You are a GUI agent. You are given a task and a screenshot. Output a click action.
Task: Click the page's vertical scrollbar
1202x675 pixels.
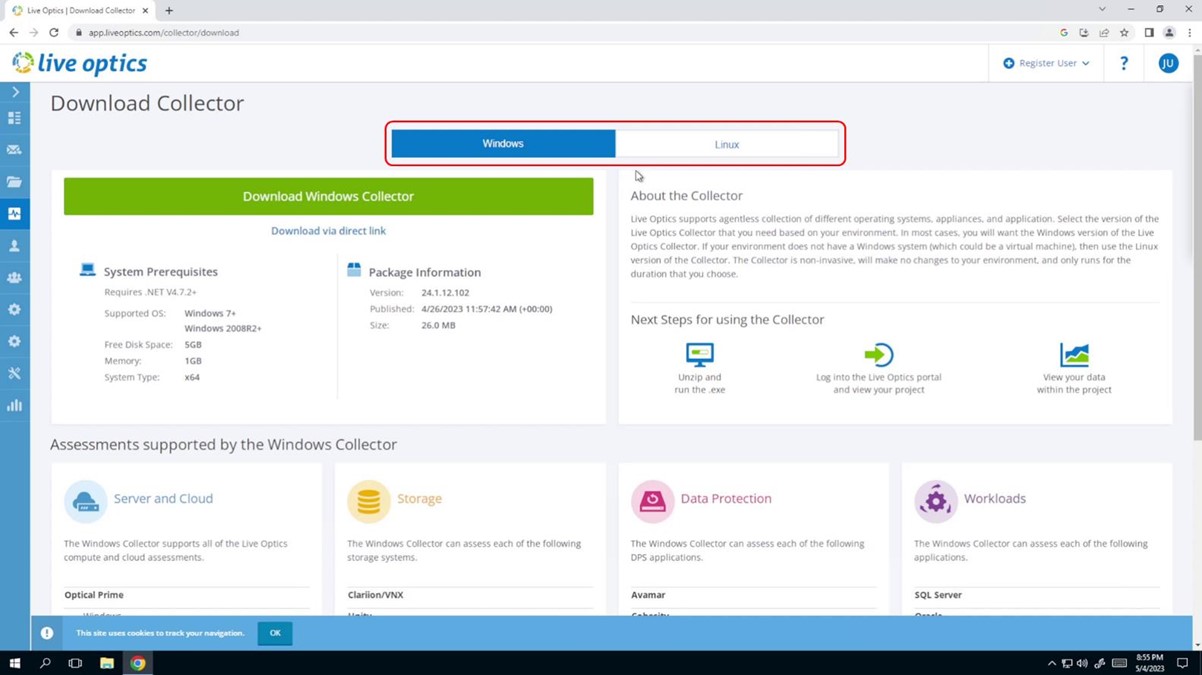pos(1196,260)
